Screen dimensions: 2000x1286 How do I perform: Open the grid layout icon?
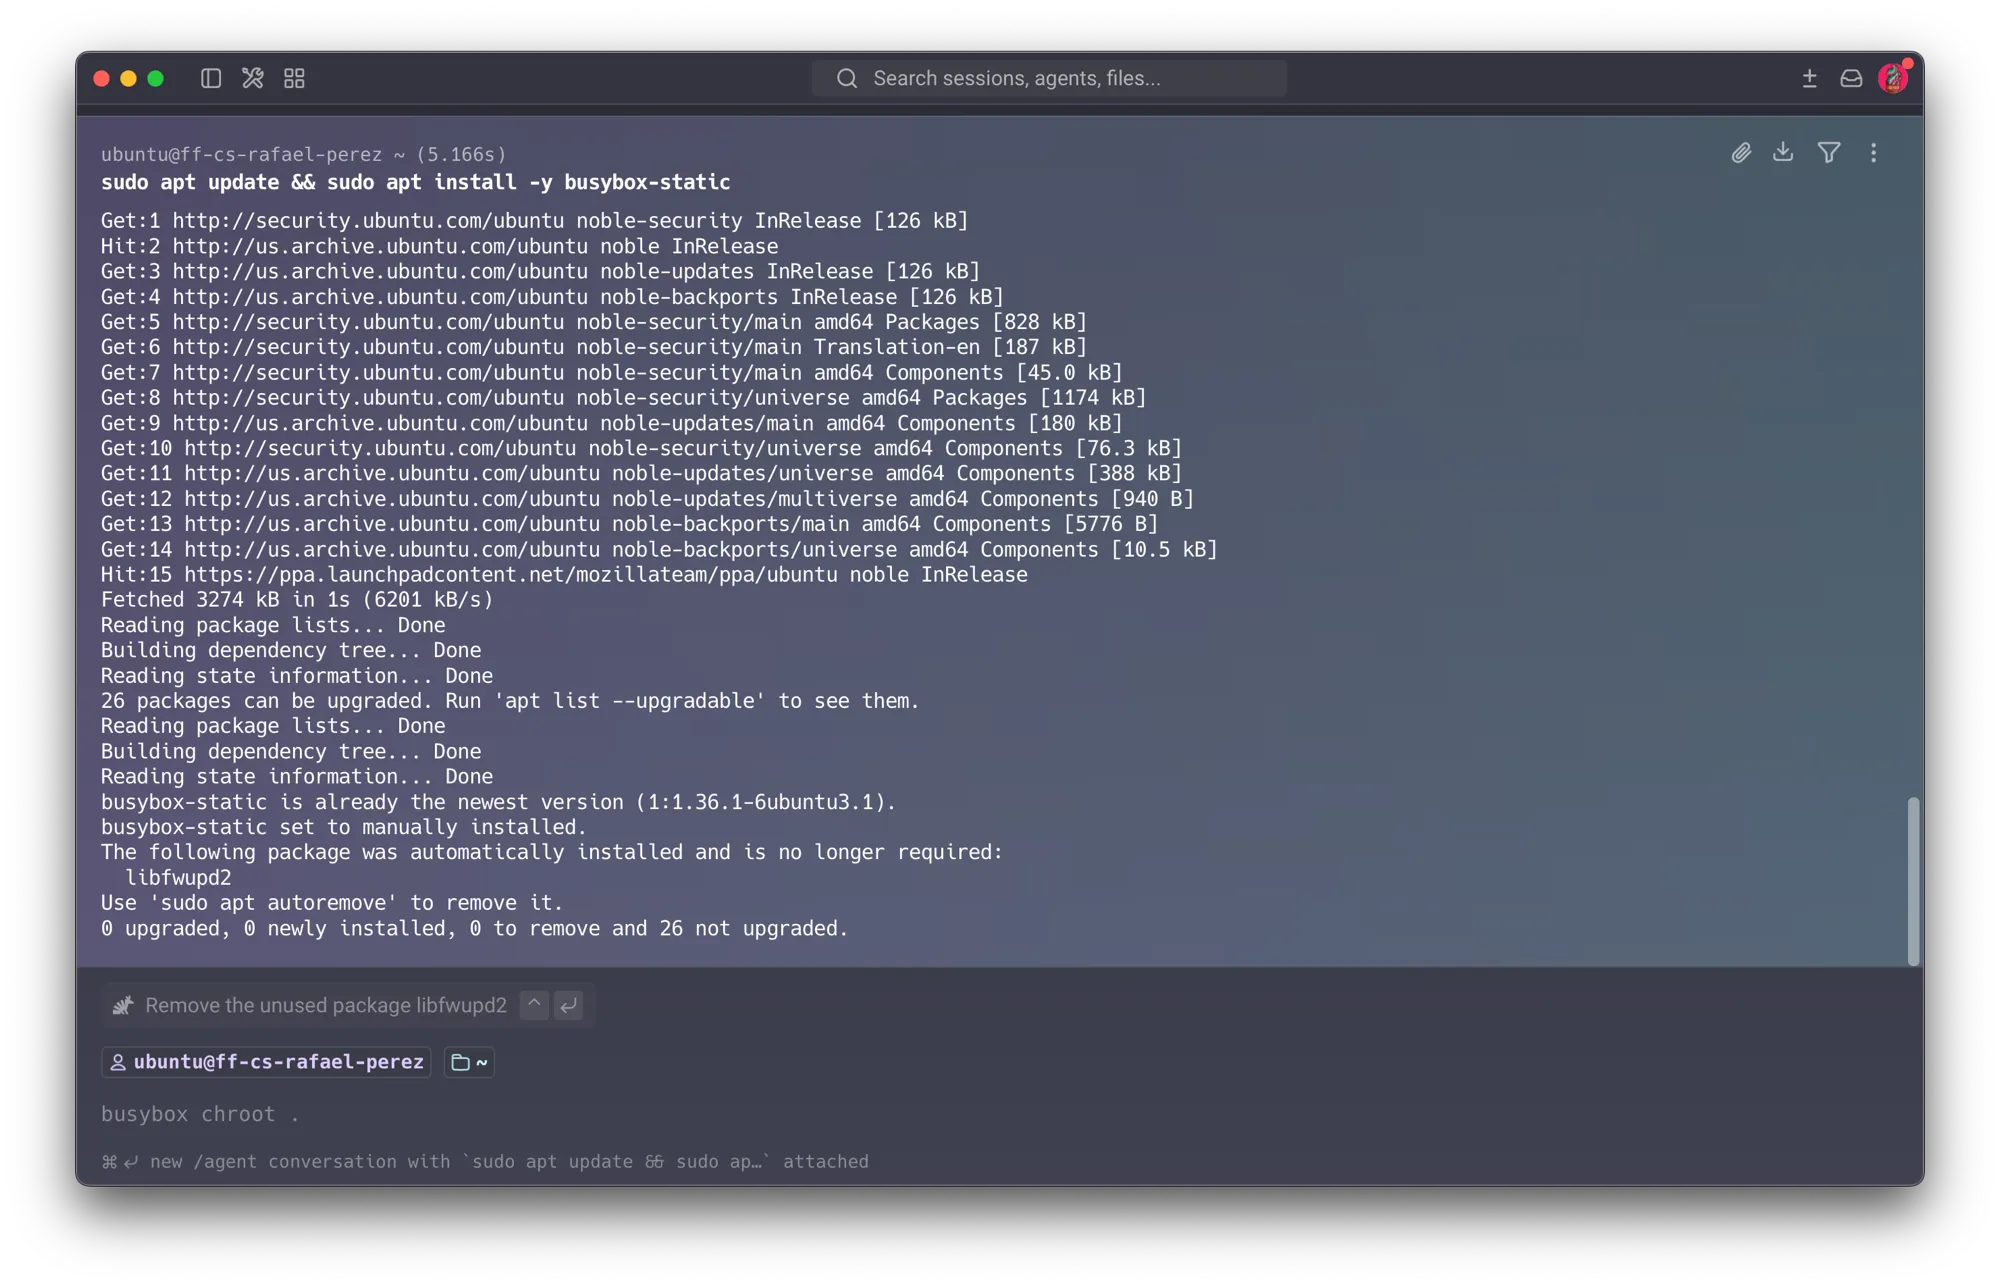tap(294, 78)
